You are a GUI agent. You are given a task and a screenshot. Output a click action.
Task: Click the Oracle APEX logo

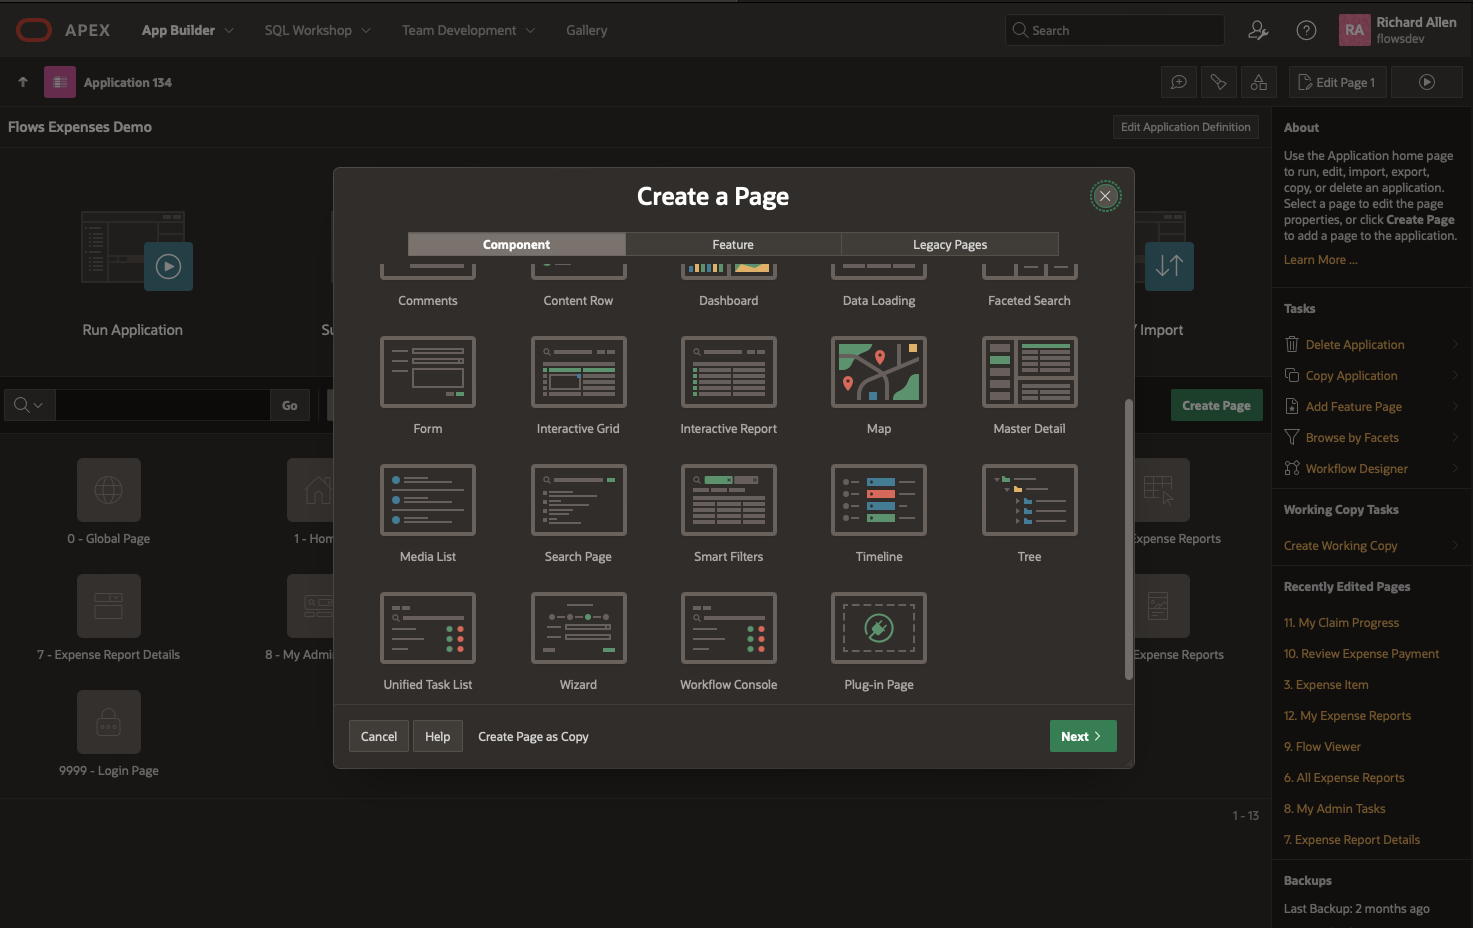34,30
